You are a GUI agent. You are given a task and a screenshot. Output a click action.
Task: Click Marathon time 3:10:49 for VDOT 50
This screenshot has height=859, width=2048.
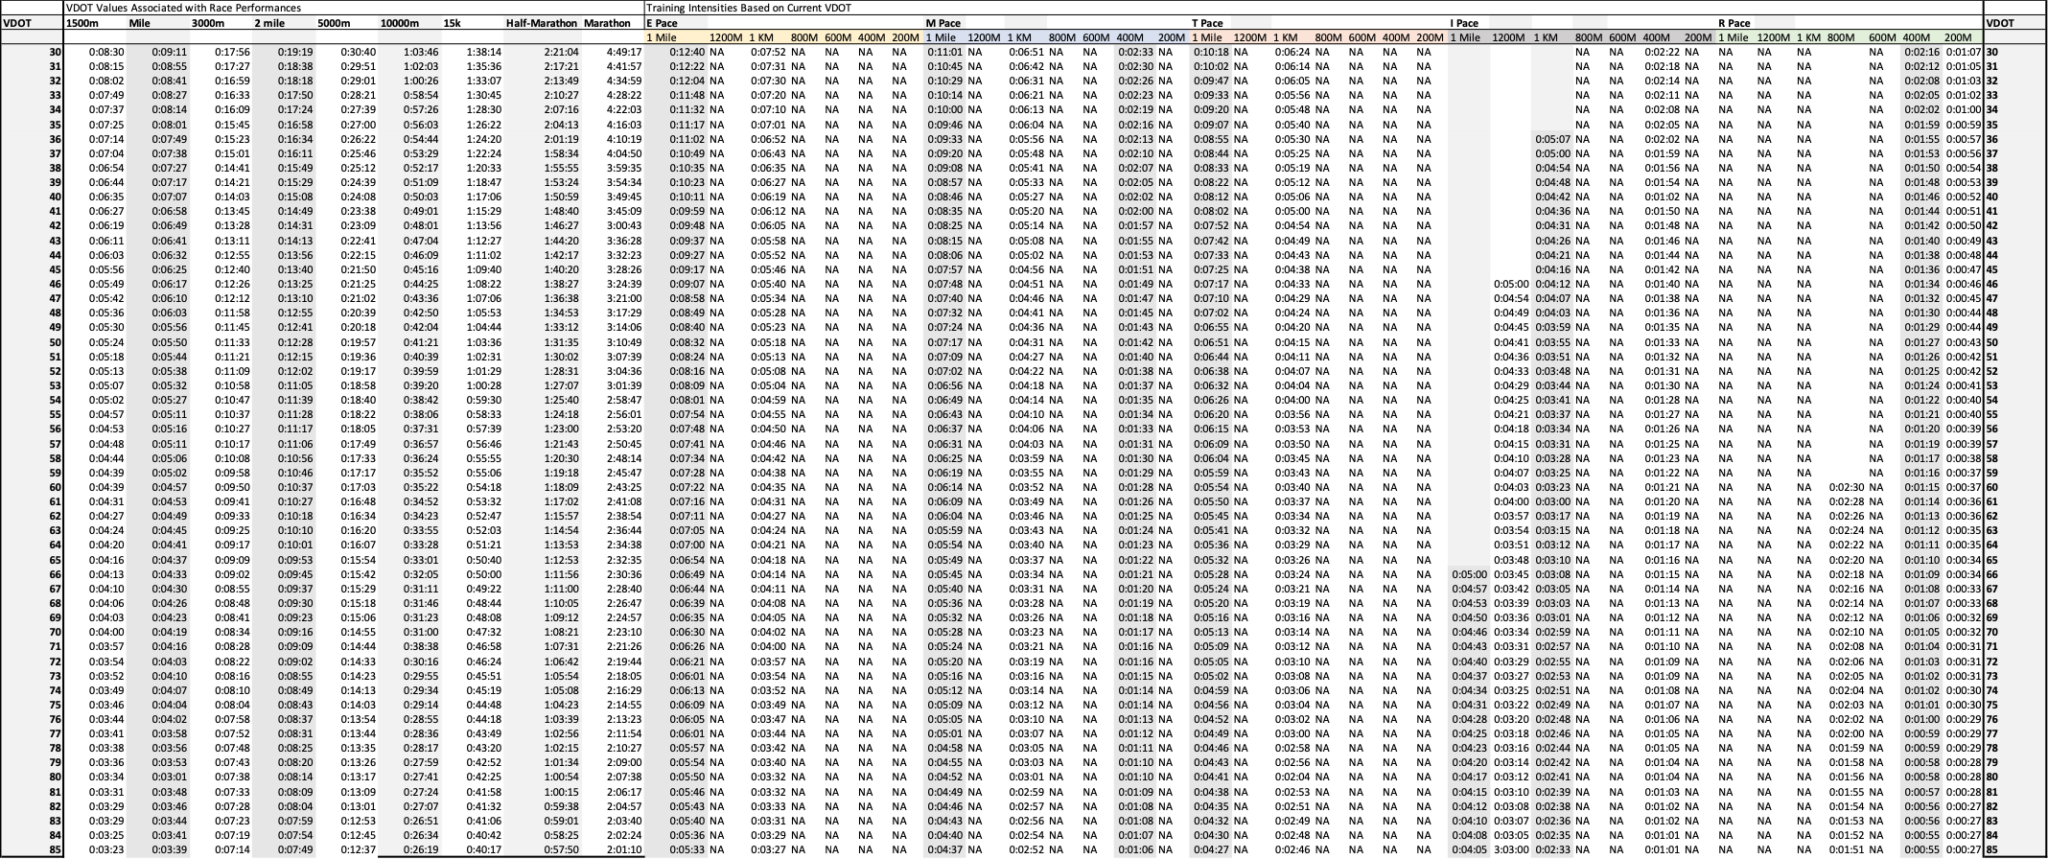[624, 342]
